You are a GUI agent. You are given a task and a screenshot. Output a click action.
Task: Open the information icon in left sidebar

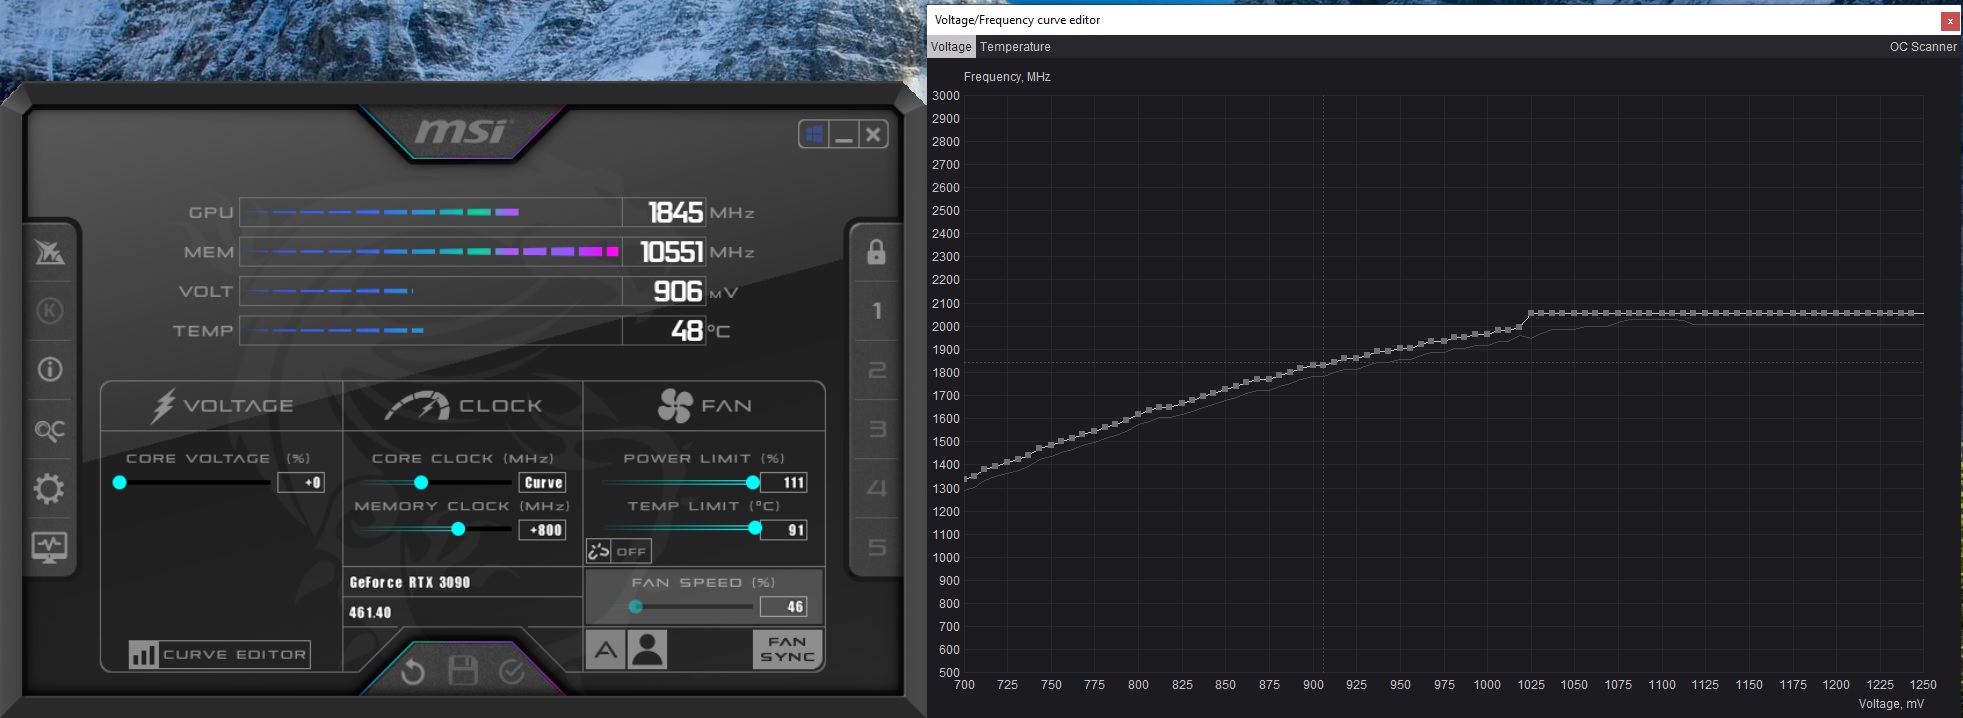(49, 370)
